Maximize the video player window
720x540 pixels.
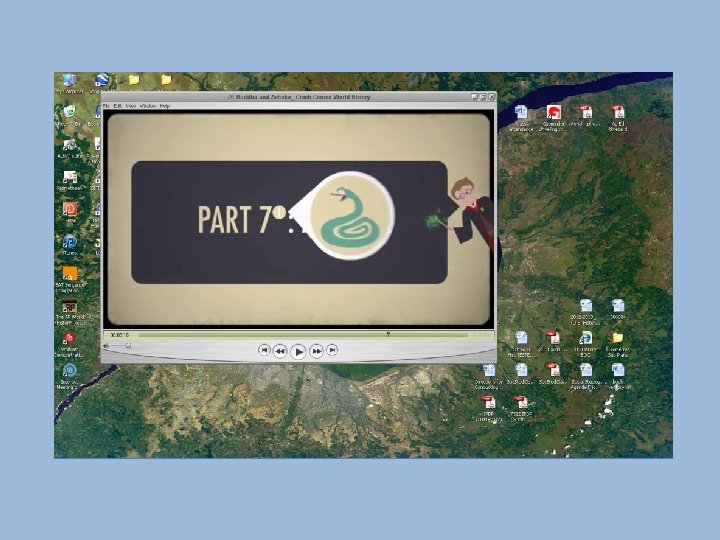[483, 97]
